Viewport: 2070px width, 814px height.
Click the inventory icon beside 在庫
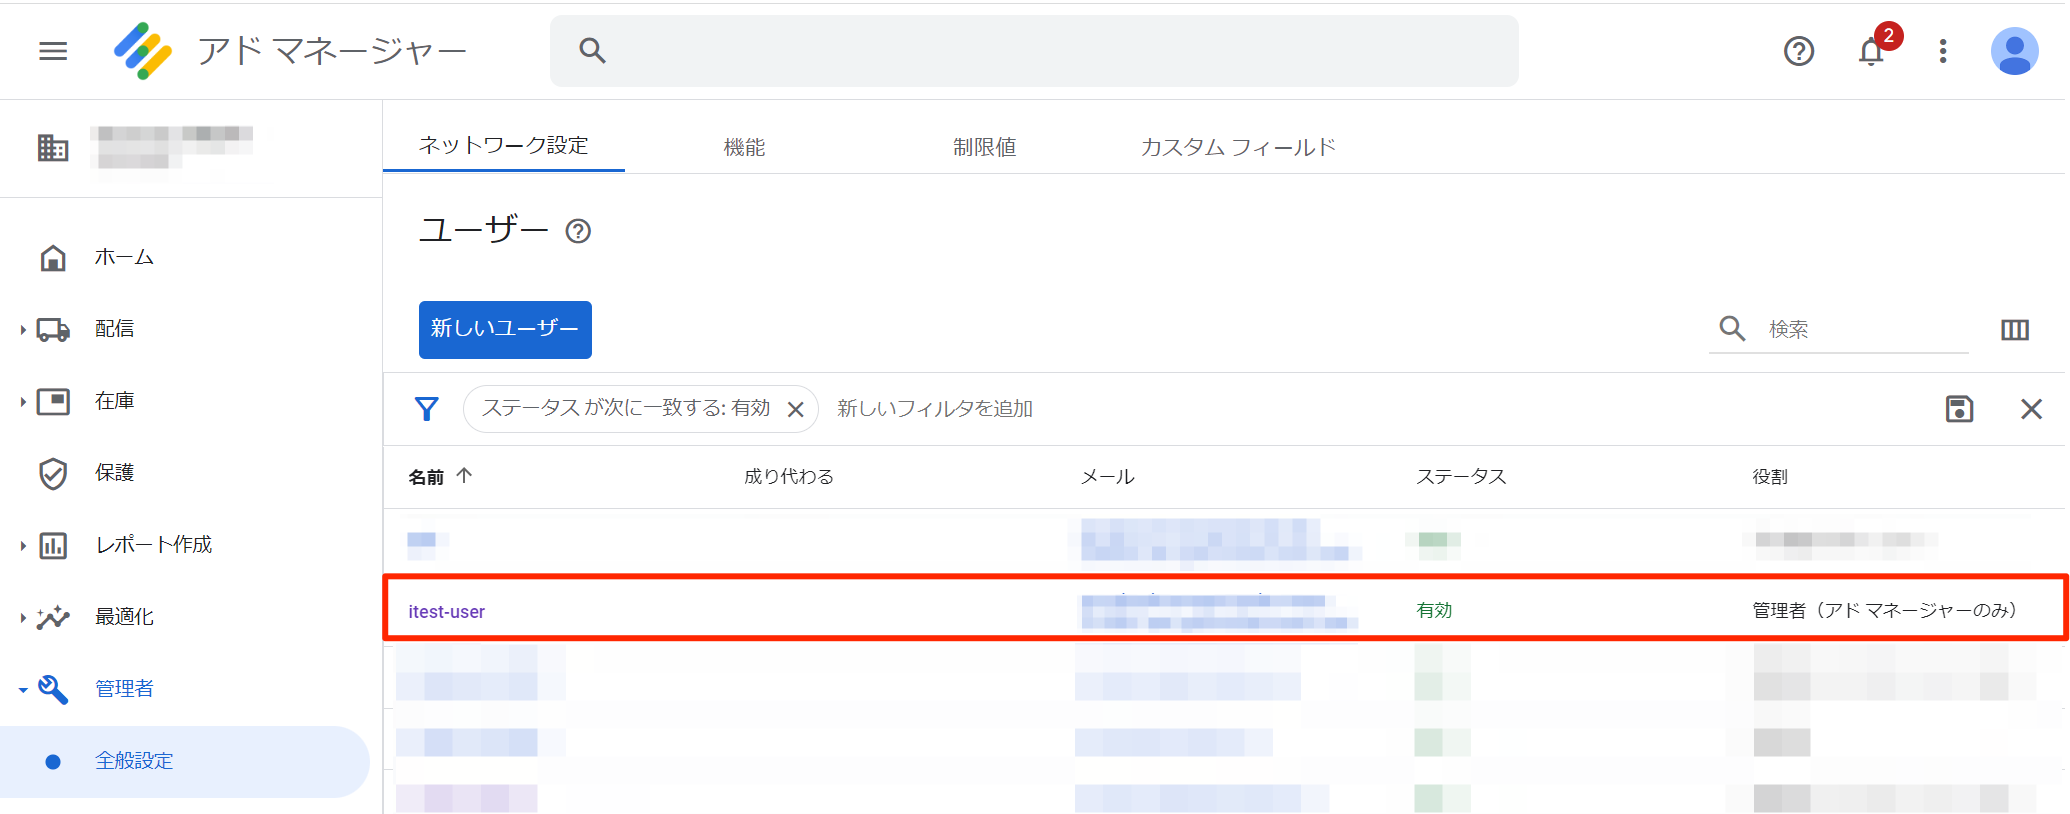pos(53,401)
